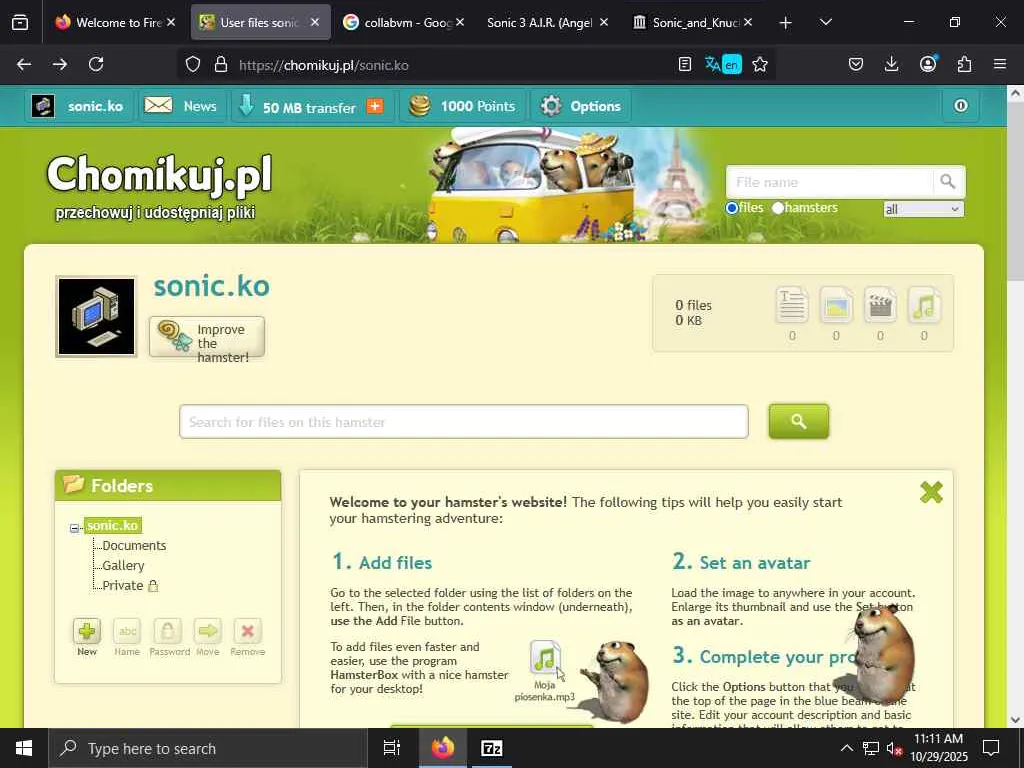Dismiss the welcome tips with green X
1024x768 pixels.
[931, 492]
